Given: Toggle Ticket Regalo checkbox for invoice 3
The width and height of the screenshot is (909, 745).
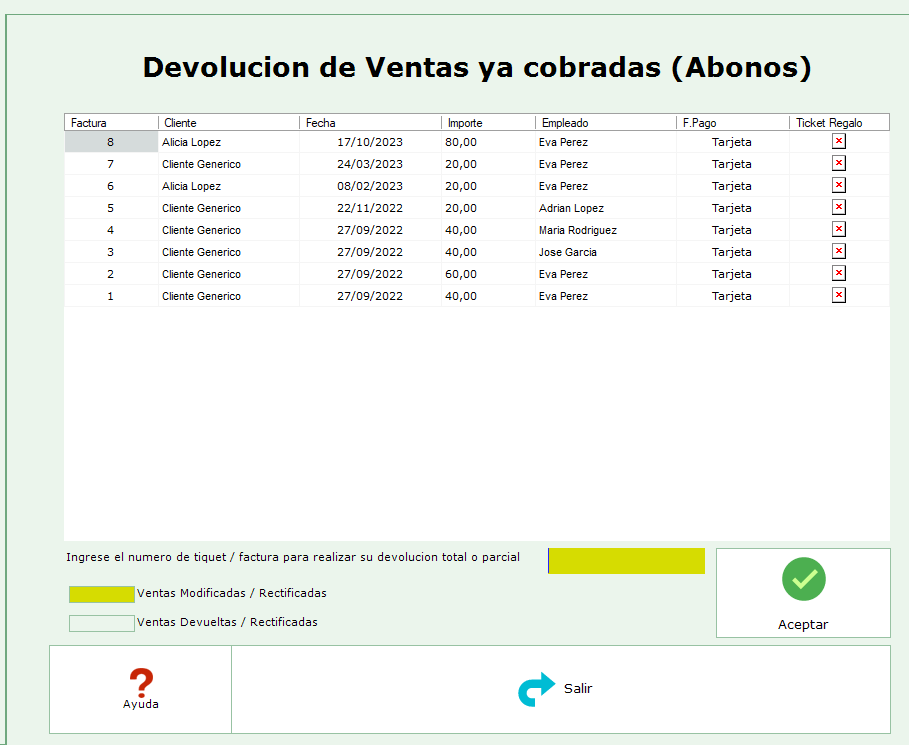Looking at the screenshot, I should (839, 251).
